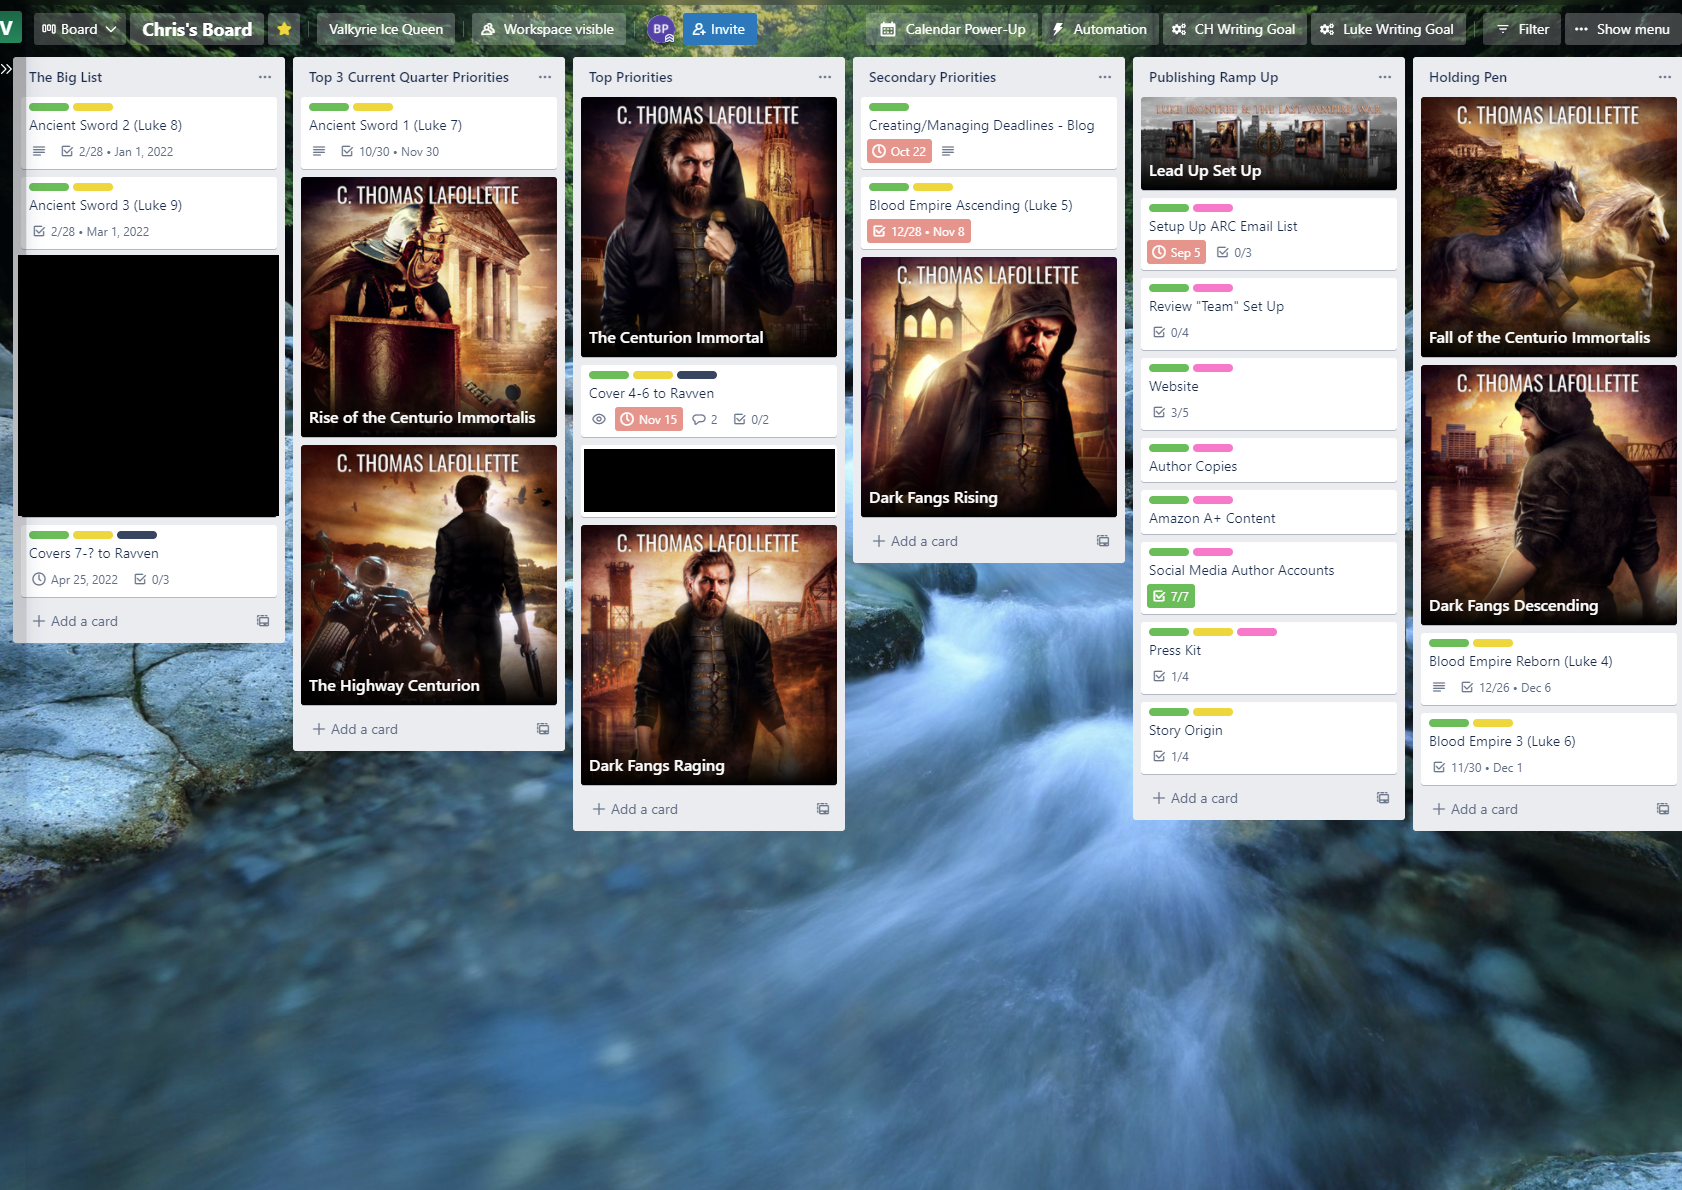
Task: Add a card to The Big List
Action: [x=76, y=621]
